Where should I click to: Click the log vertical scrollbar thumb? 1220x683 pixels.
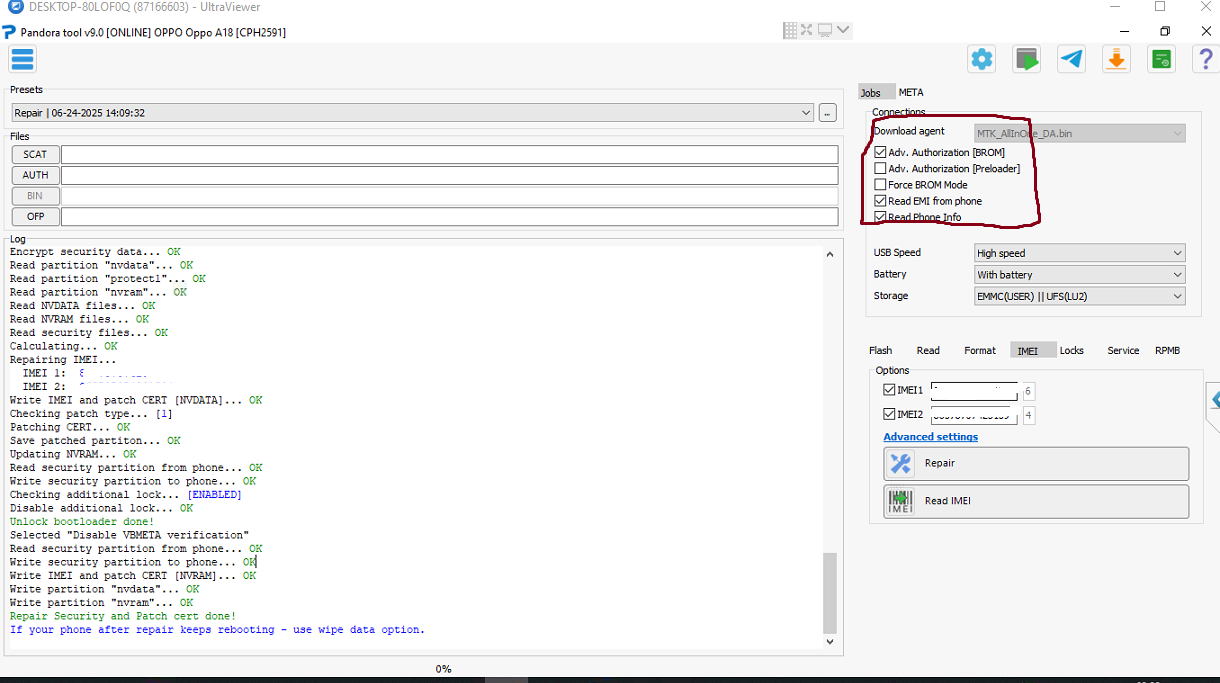coord(829,591)
